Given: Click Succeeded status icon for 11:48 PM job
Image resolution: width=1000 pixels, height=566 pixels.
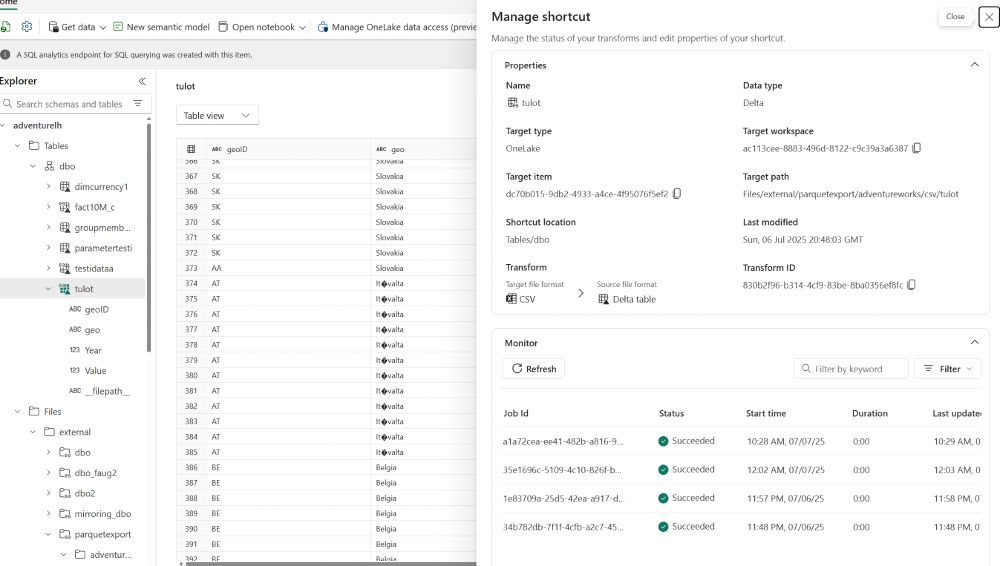Looking at the screenshot, I should pos(663,527).
